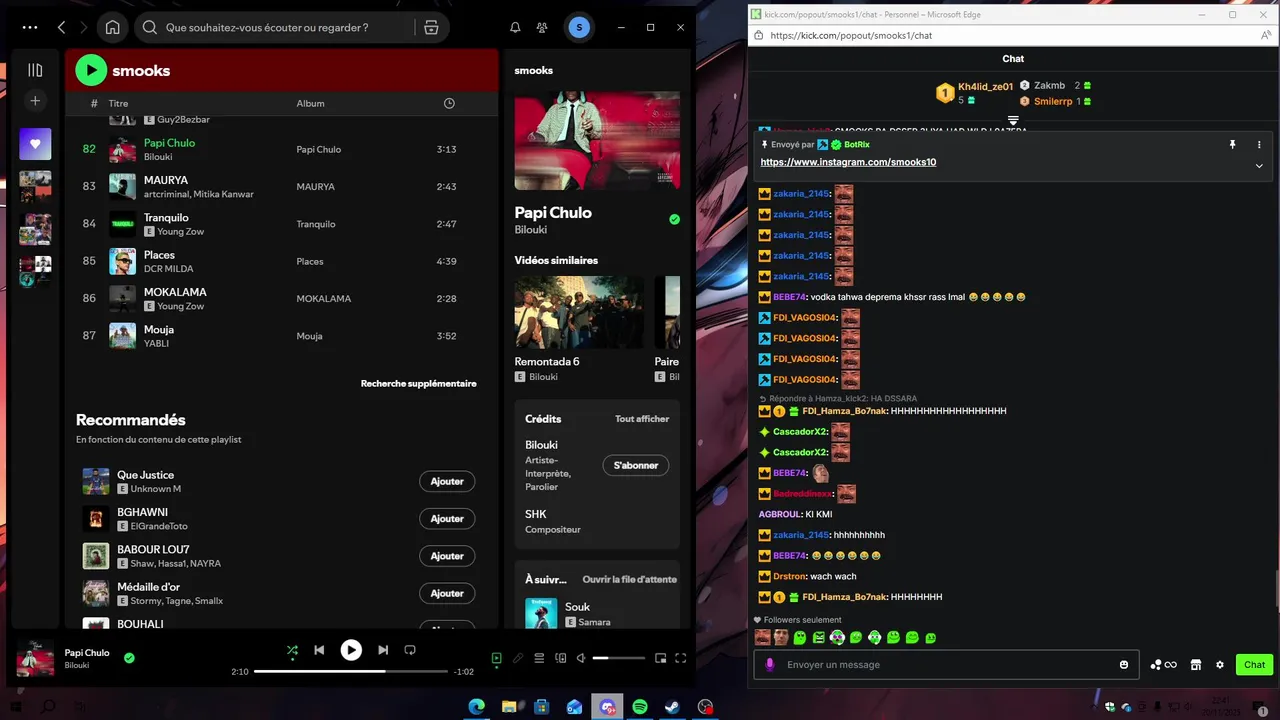Open the lyrics microphone icon

point(518,658)
